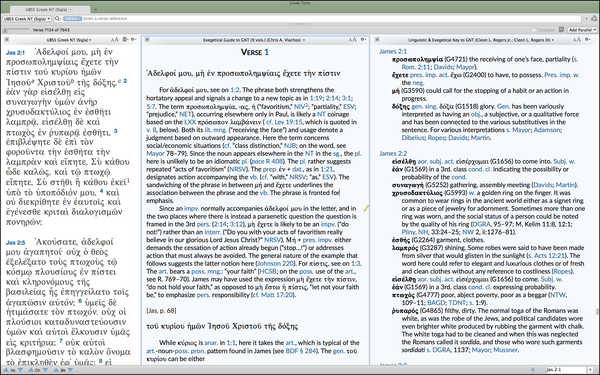Click the pencil note marker in guide pane
The image size is (600, 375).
(x=366, y=208)
